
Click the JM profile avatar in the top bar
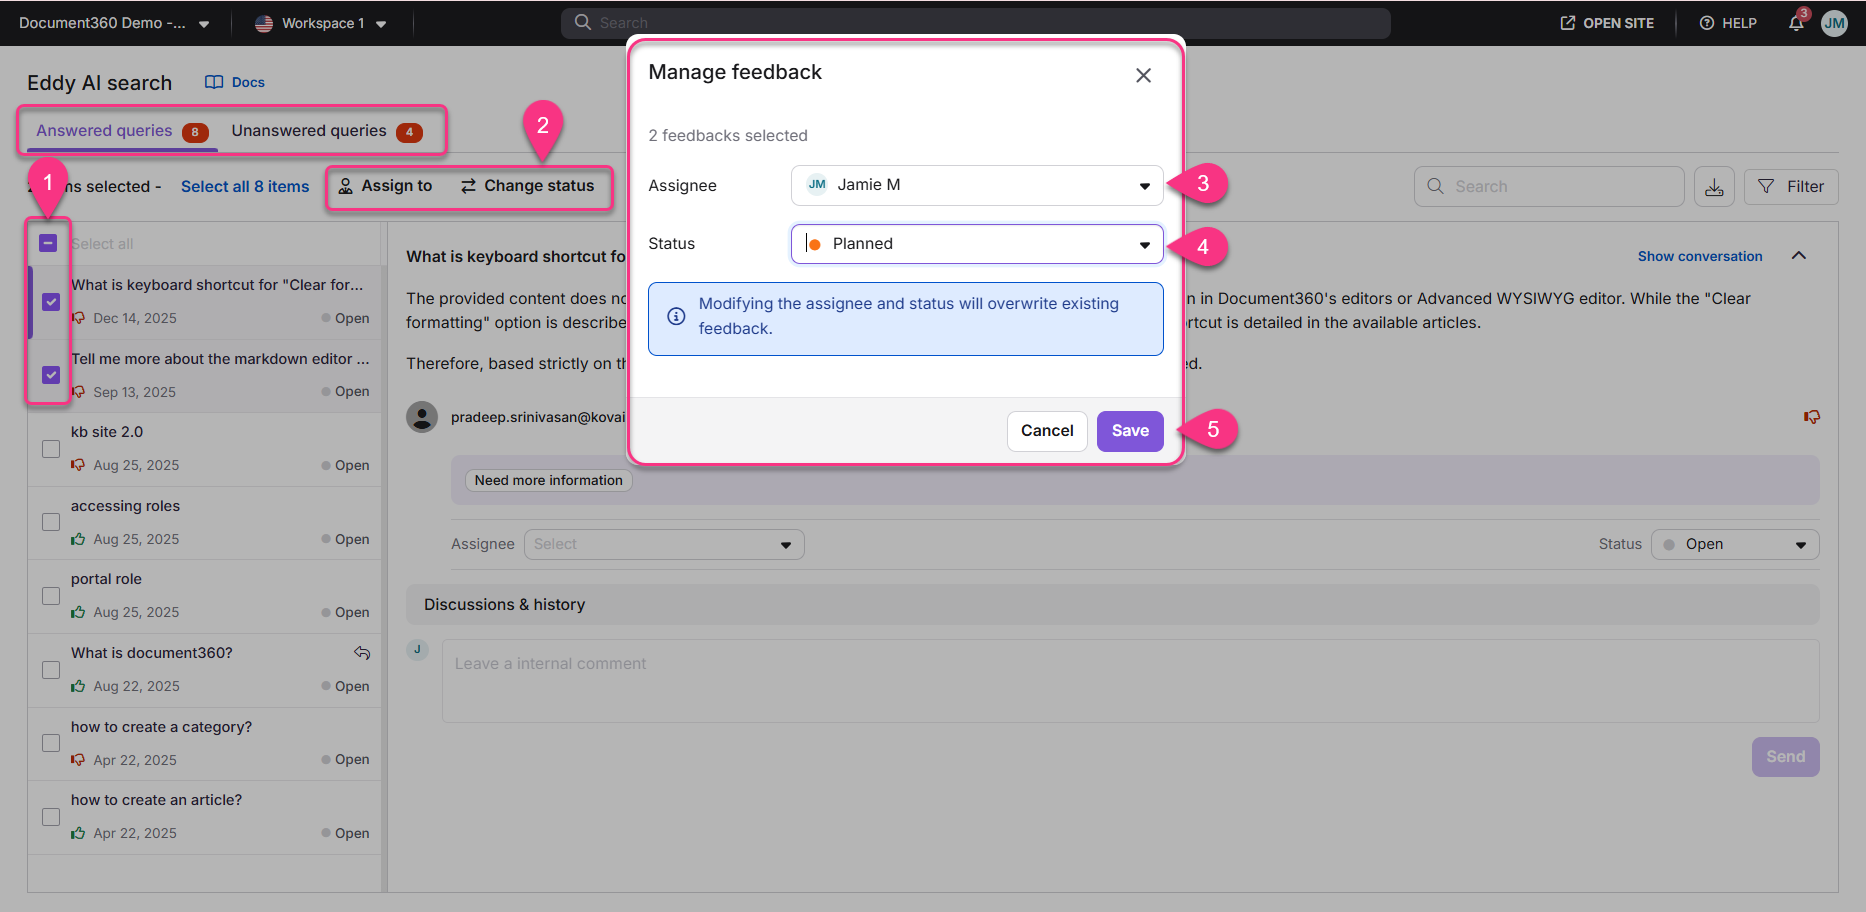[x=1834, y=23]
